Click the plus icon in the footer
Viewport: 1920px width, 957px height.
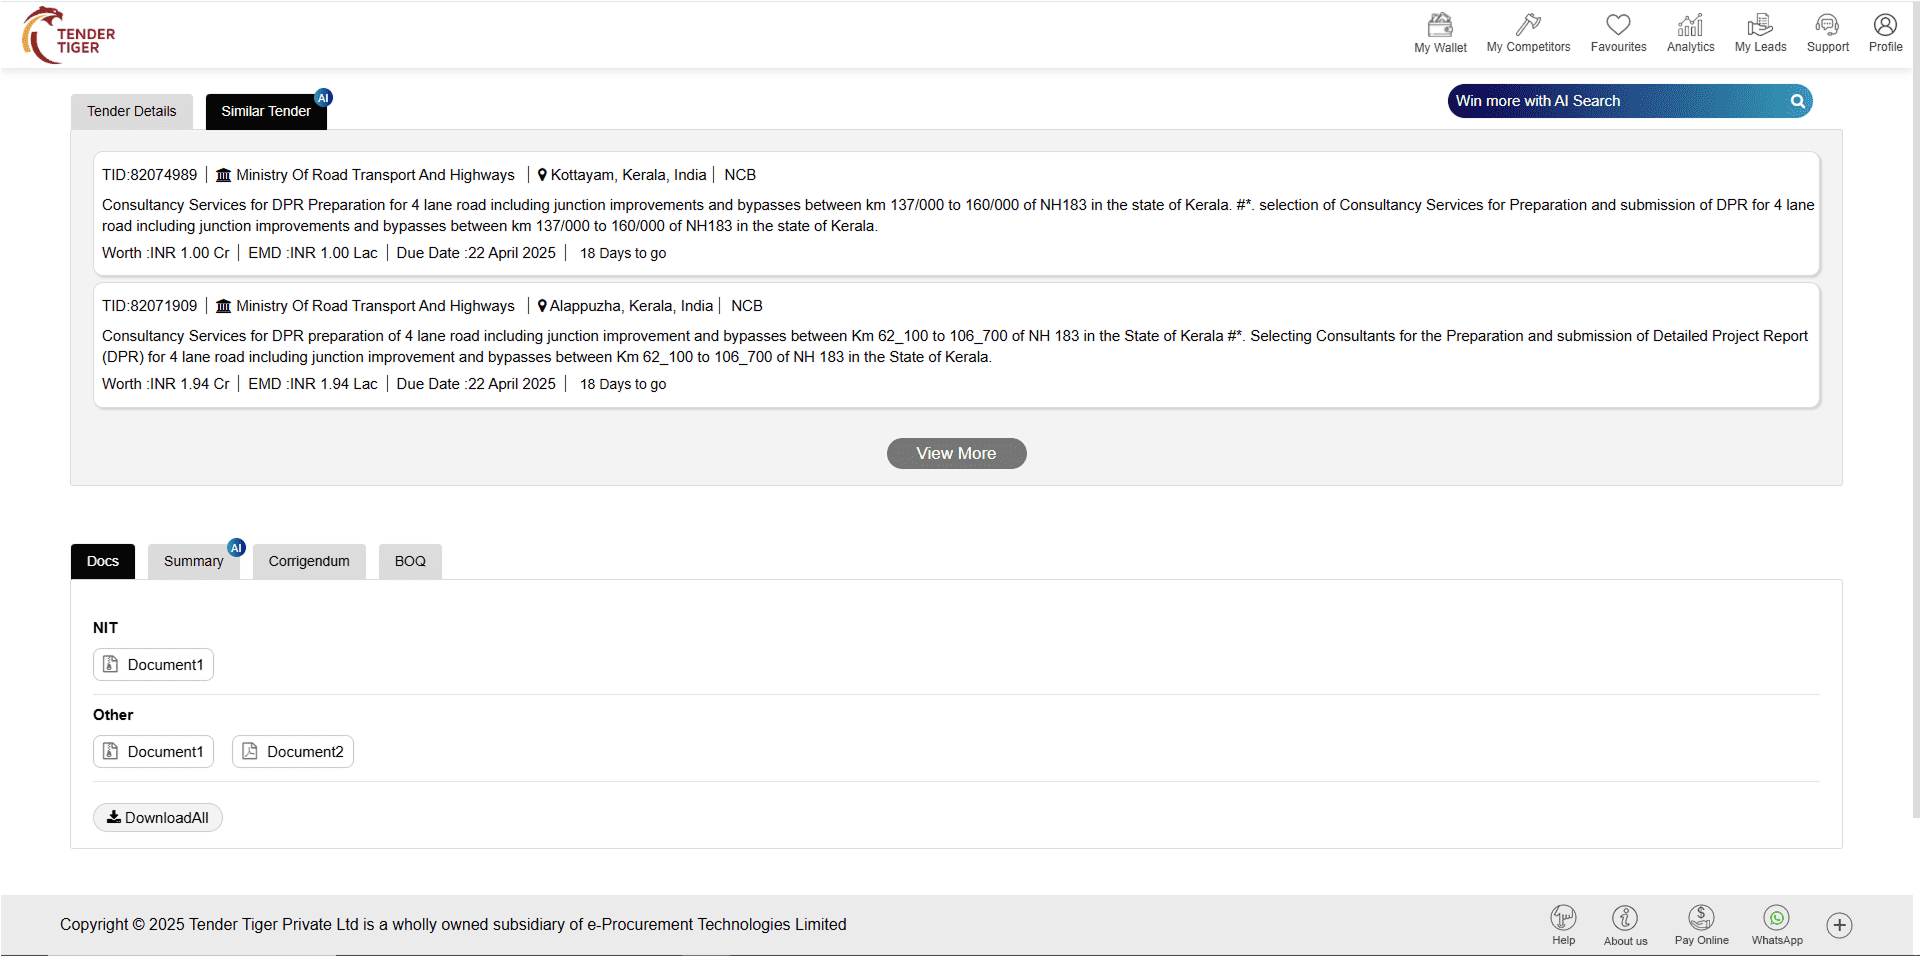click(x=1839, y=925)
